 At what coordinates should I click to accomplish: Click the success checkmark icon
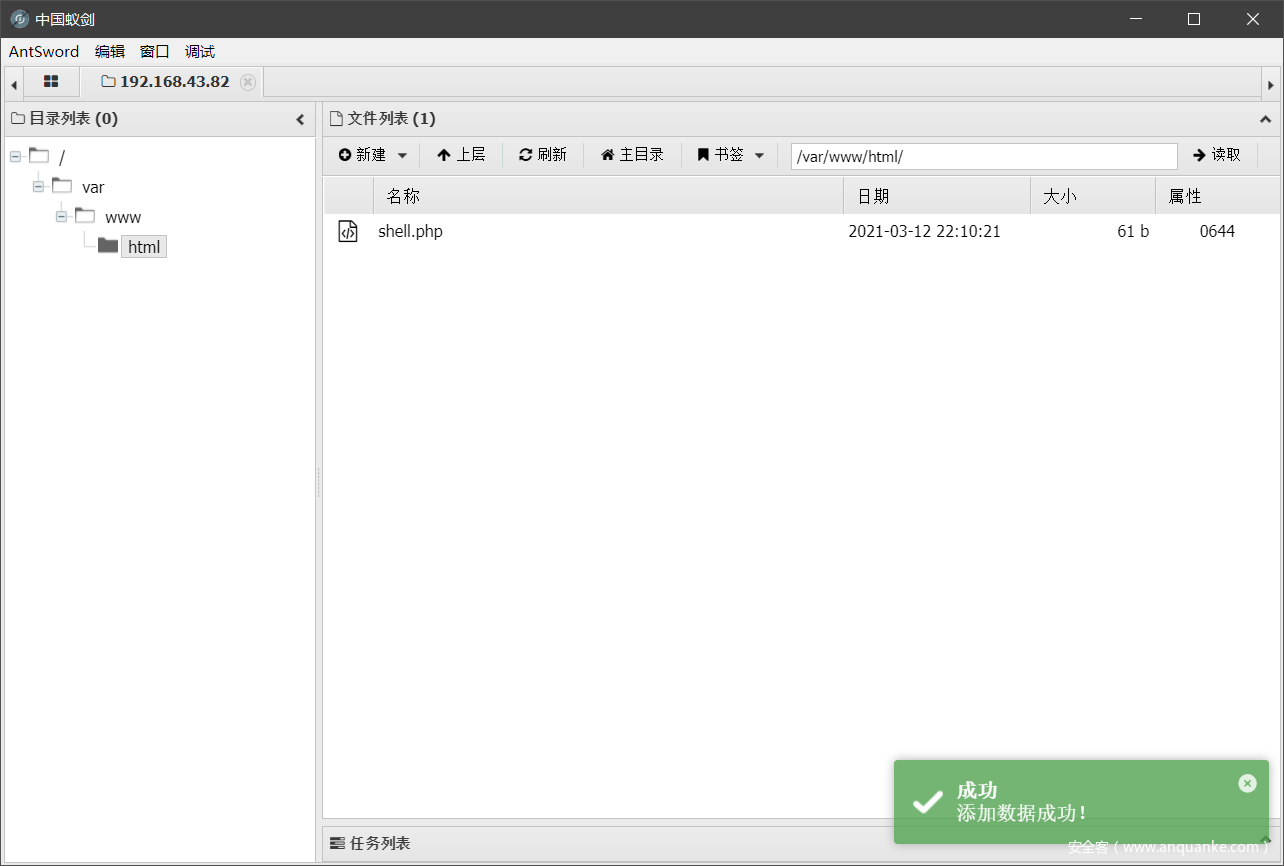click(x=928, y=802)
